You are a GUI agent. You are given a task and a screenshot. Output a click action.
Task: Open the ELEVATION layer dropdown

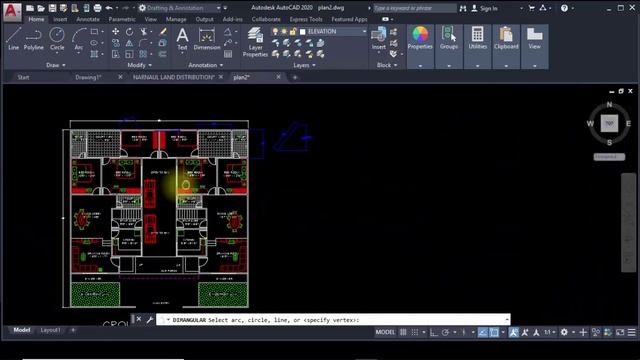[x=364, y=31]
